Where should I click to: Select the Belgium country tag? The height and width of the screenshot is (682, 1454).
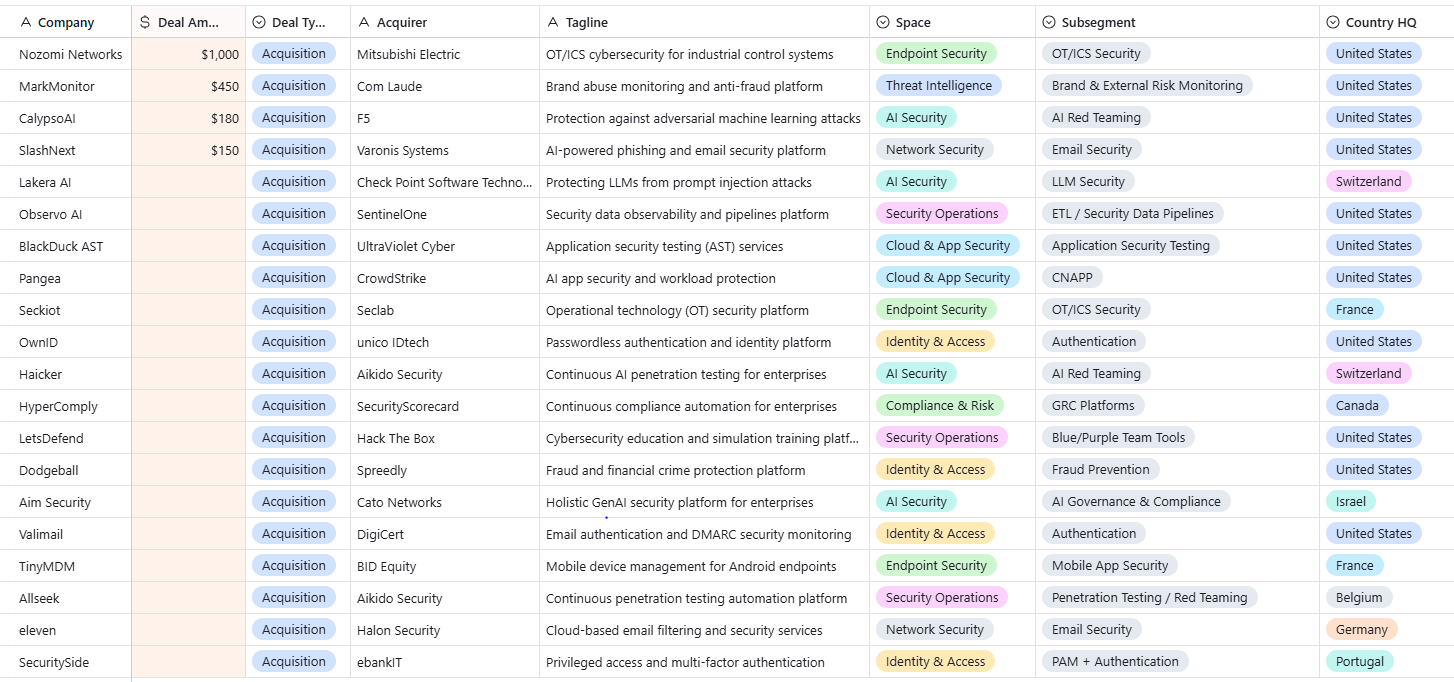(x=1359, y=598)
